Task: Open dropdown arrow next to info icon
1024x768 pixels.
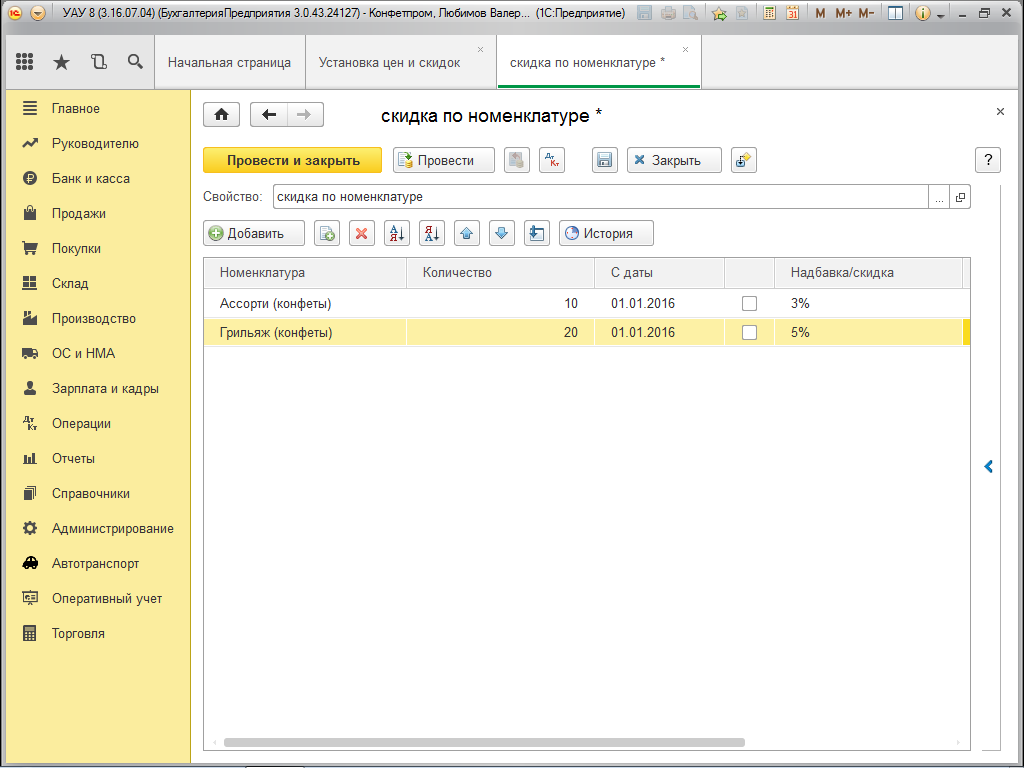Action: pos(941,14)
